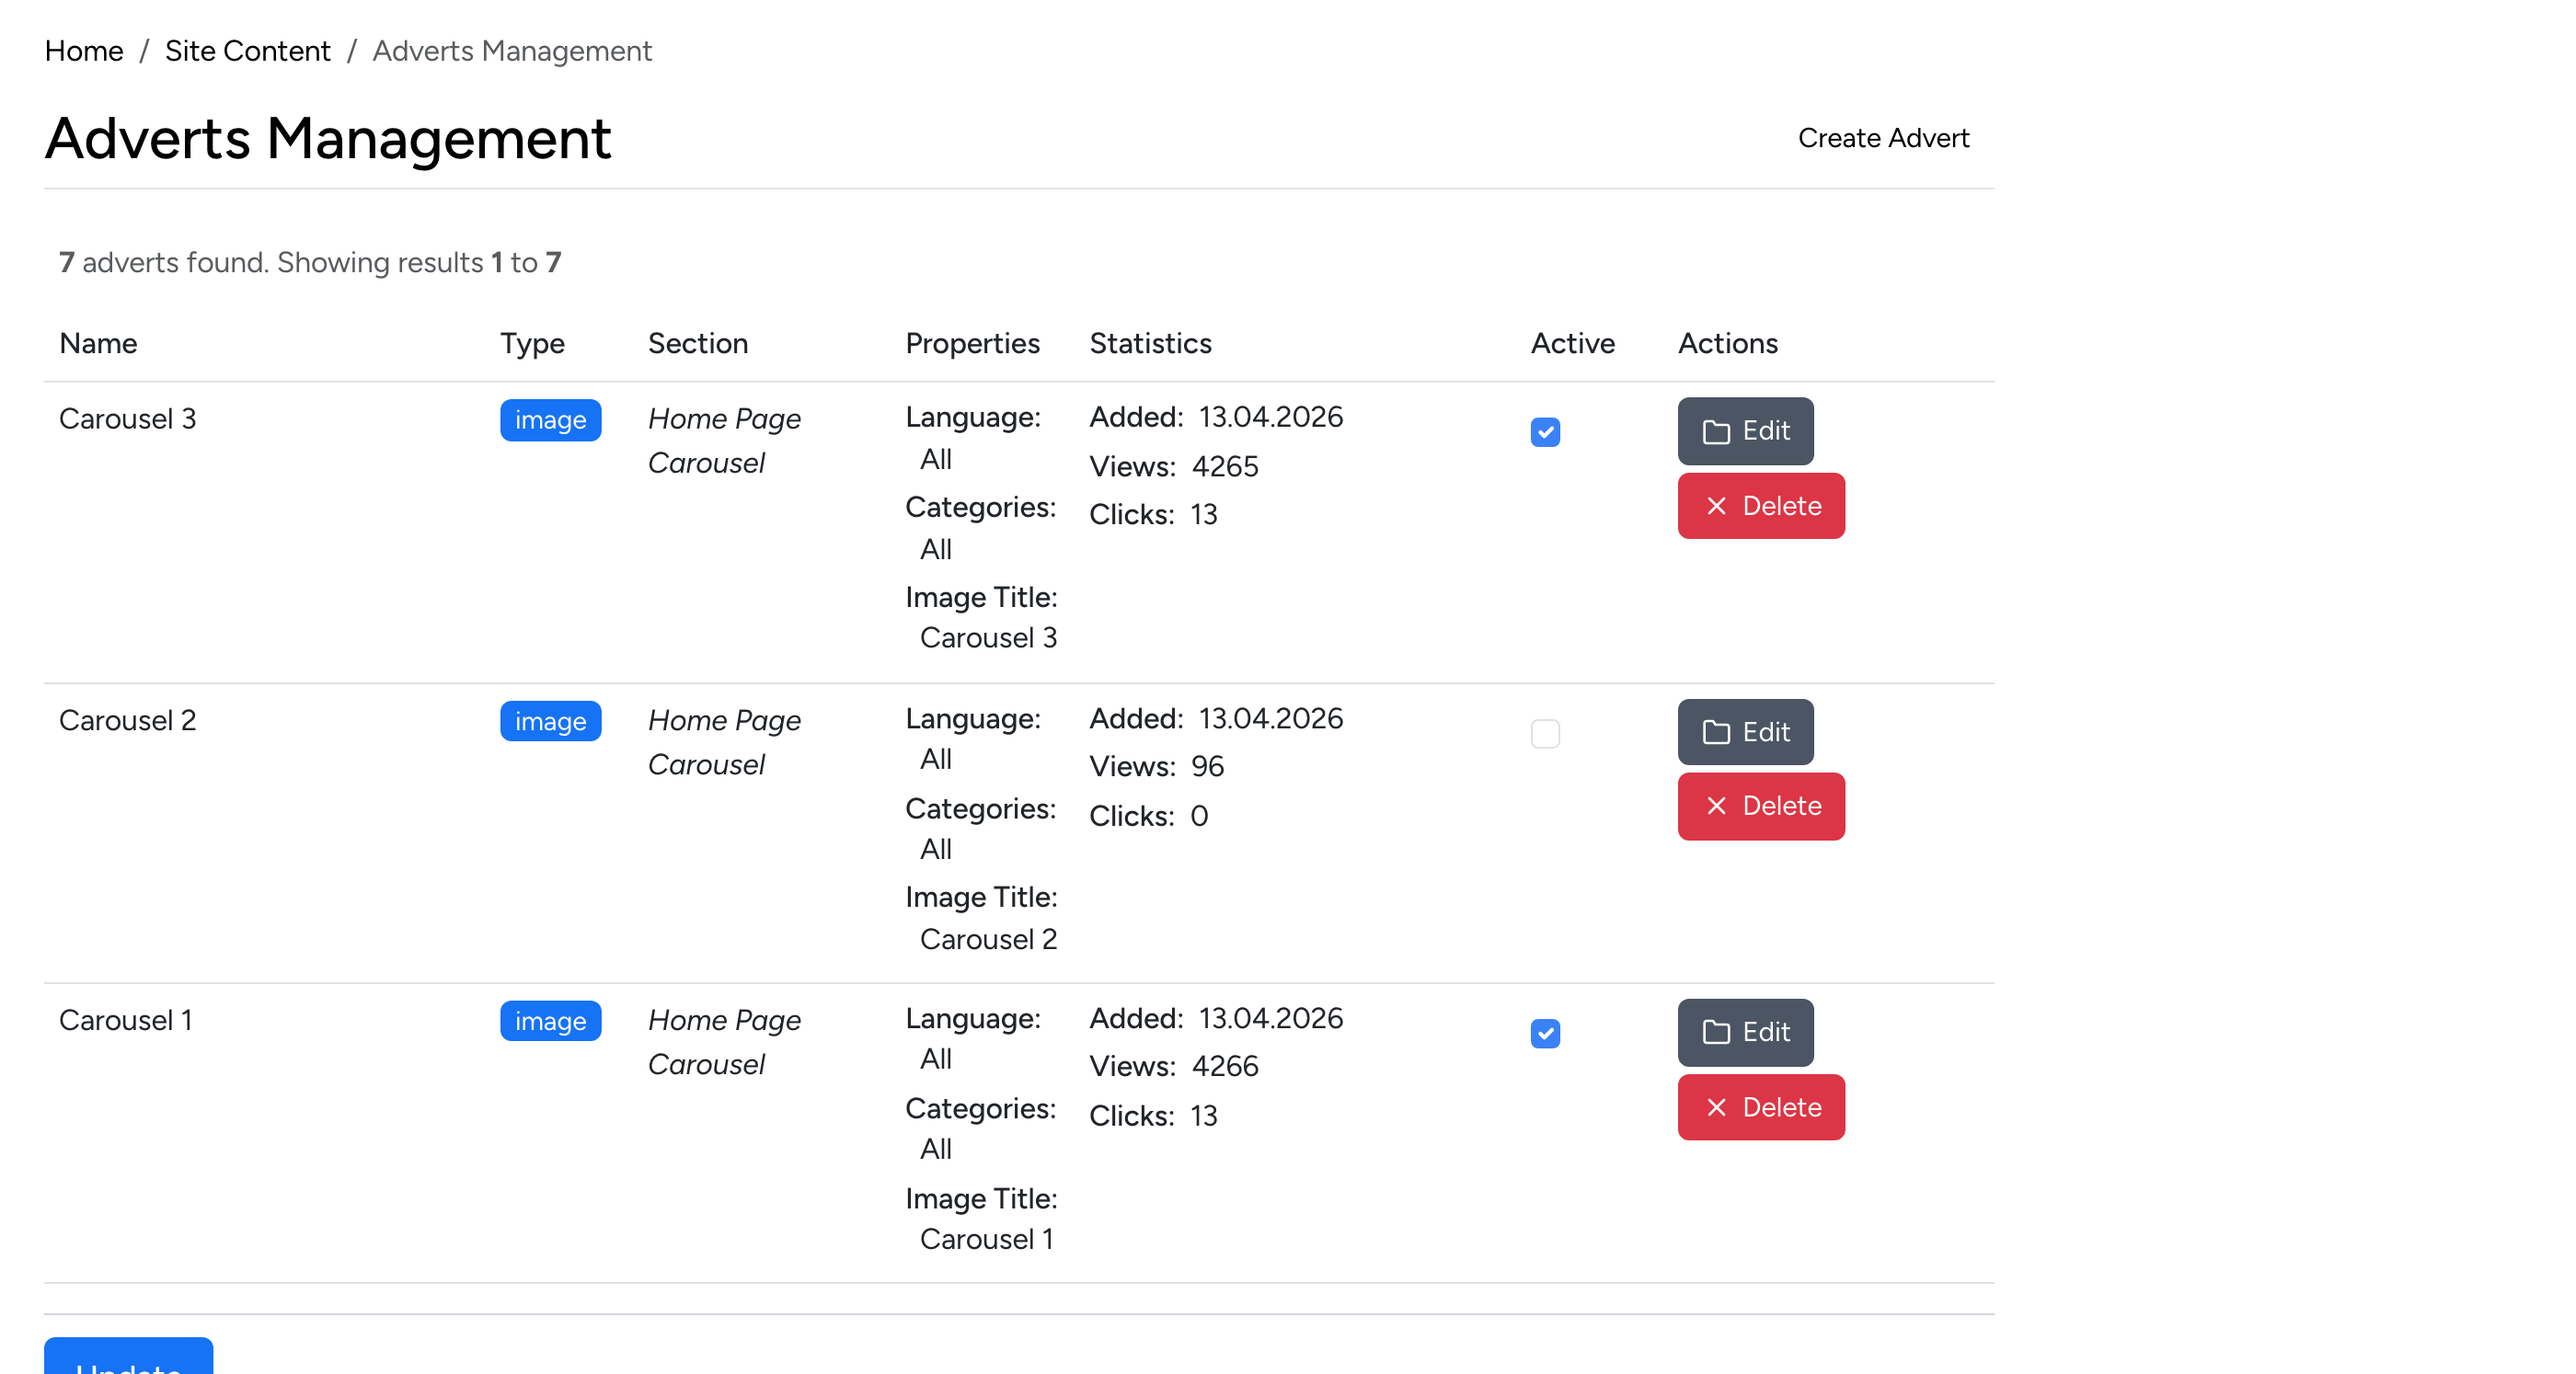The height and width of the screenshot is (1374, 2576).
Task: Click the Section column header
Action: click(x=698, y=343)
